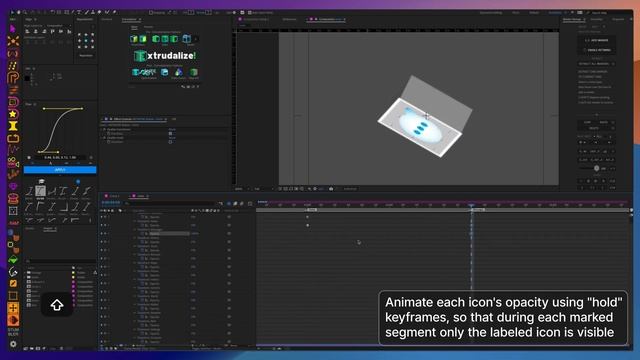
Task: Click the selection arrow tool in top toolbar
Action: (x=12, y=13)
